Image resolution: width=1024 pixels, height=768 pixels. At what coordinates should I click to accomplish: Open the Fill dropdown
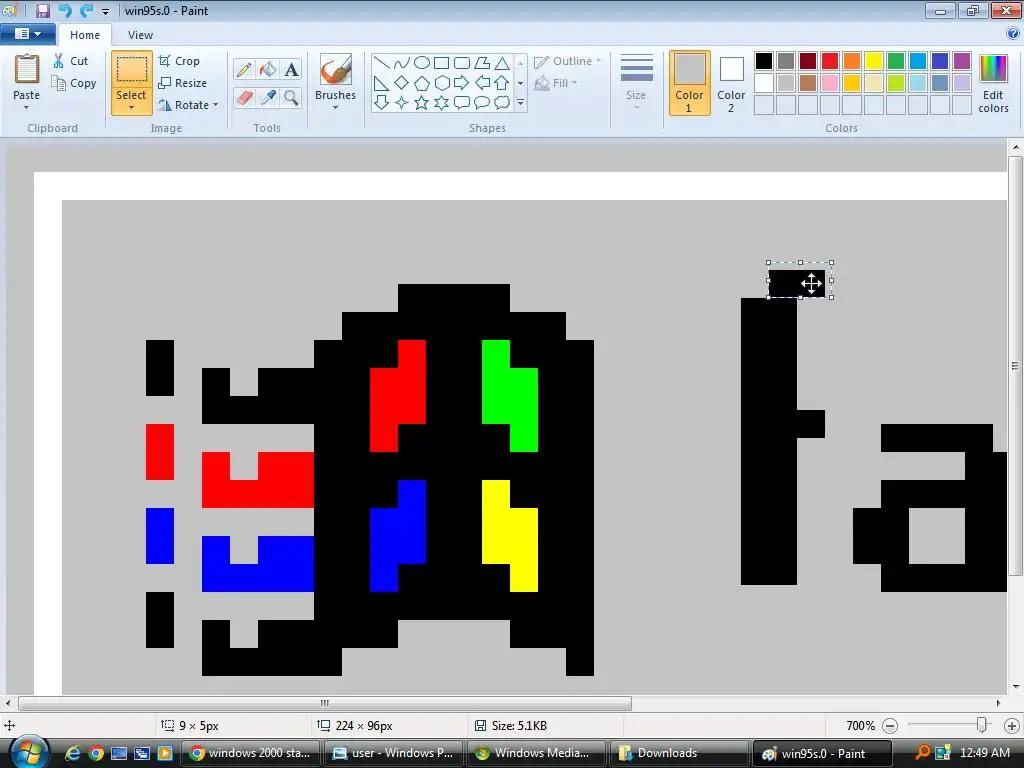click(556, 83)
